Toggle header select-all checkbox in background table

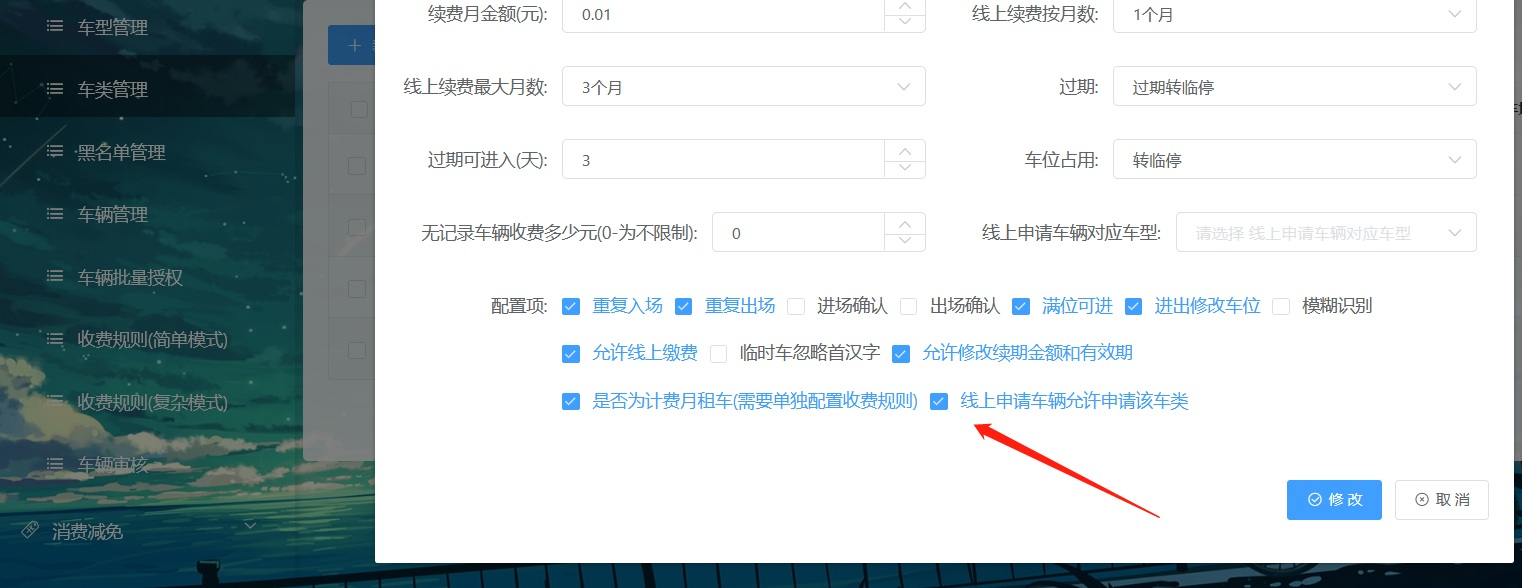pyautogui.click(x=358, y=110)
